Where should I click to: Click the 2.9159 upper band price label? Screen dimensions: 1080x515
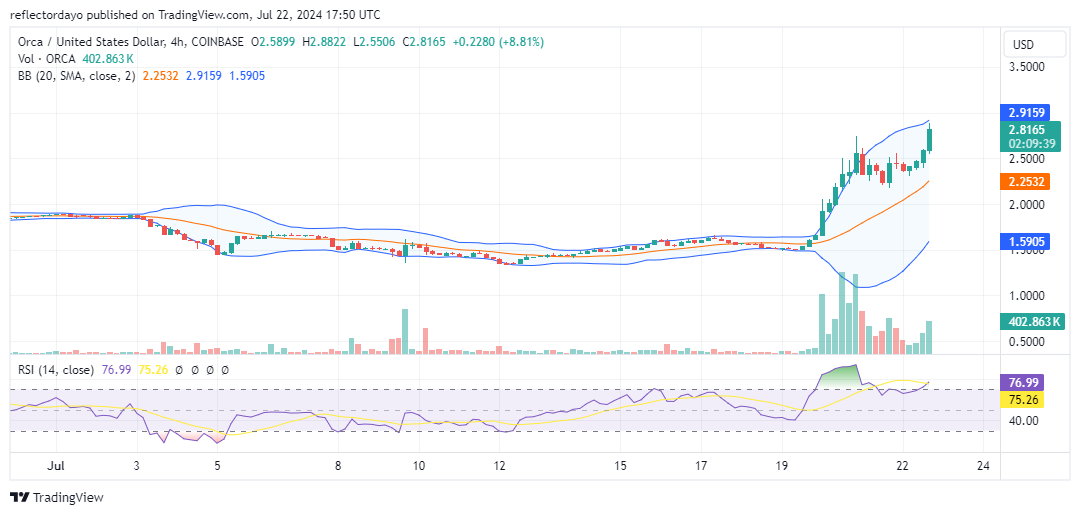1027,112
